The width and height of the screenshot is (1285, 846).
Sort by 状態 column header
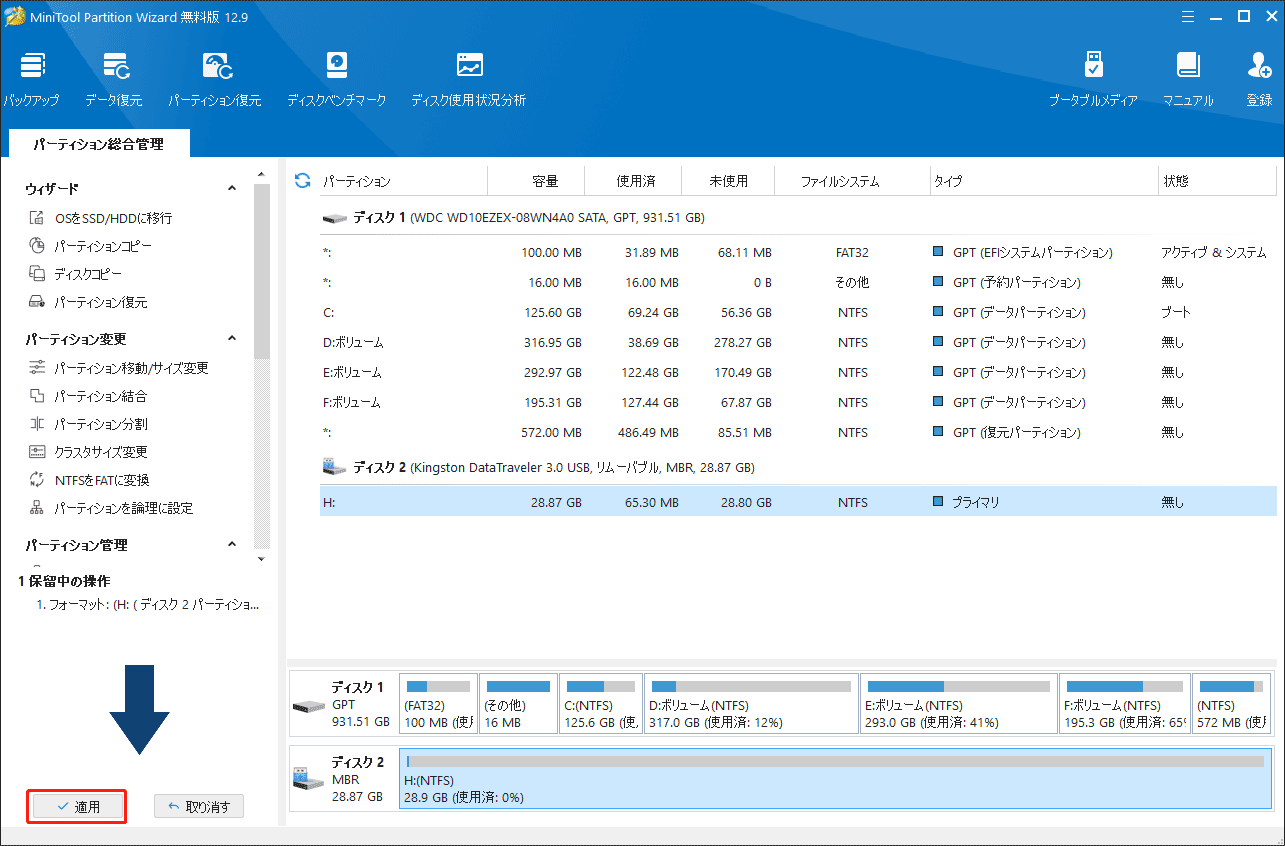click(x=1217, y=181)
